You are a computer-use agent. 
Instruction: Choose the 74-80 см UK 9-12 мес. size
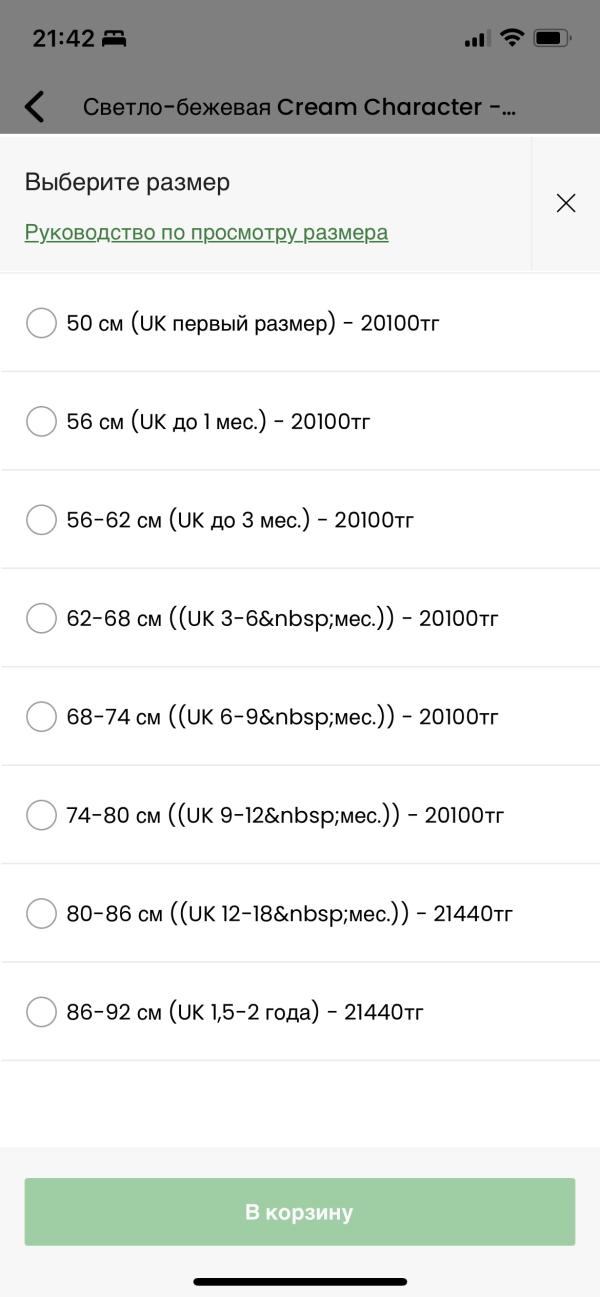click(300, 815)
